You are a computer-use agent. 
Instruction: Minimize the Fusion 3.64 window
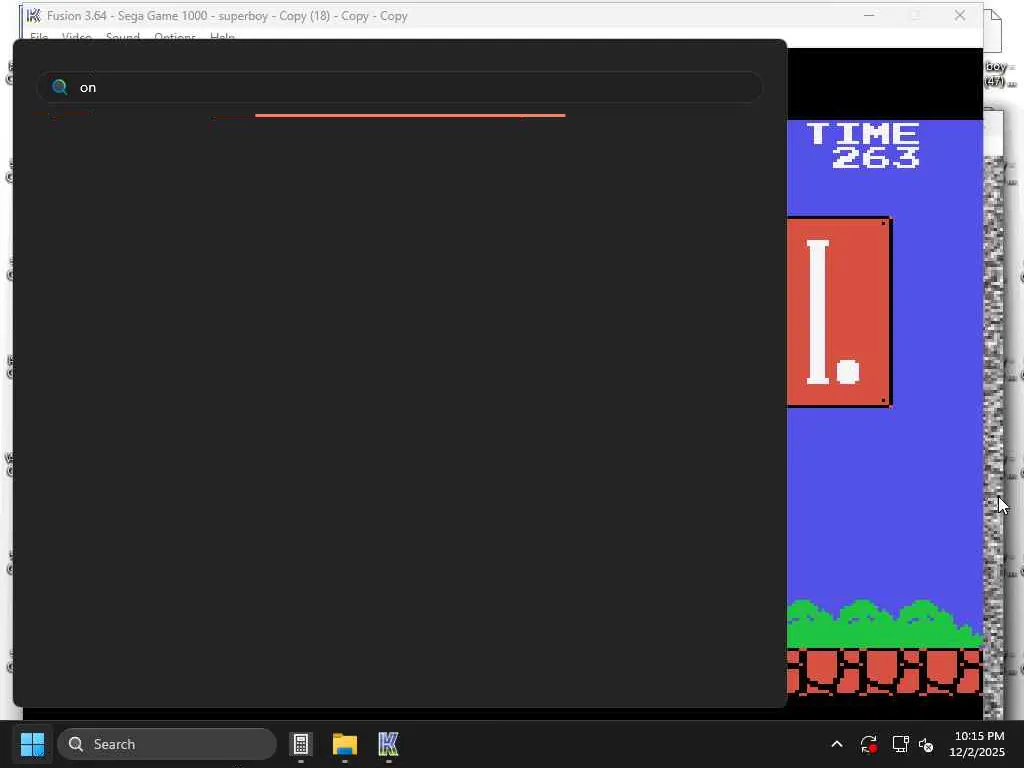tap(869, 16)
